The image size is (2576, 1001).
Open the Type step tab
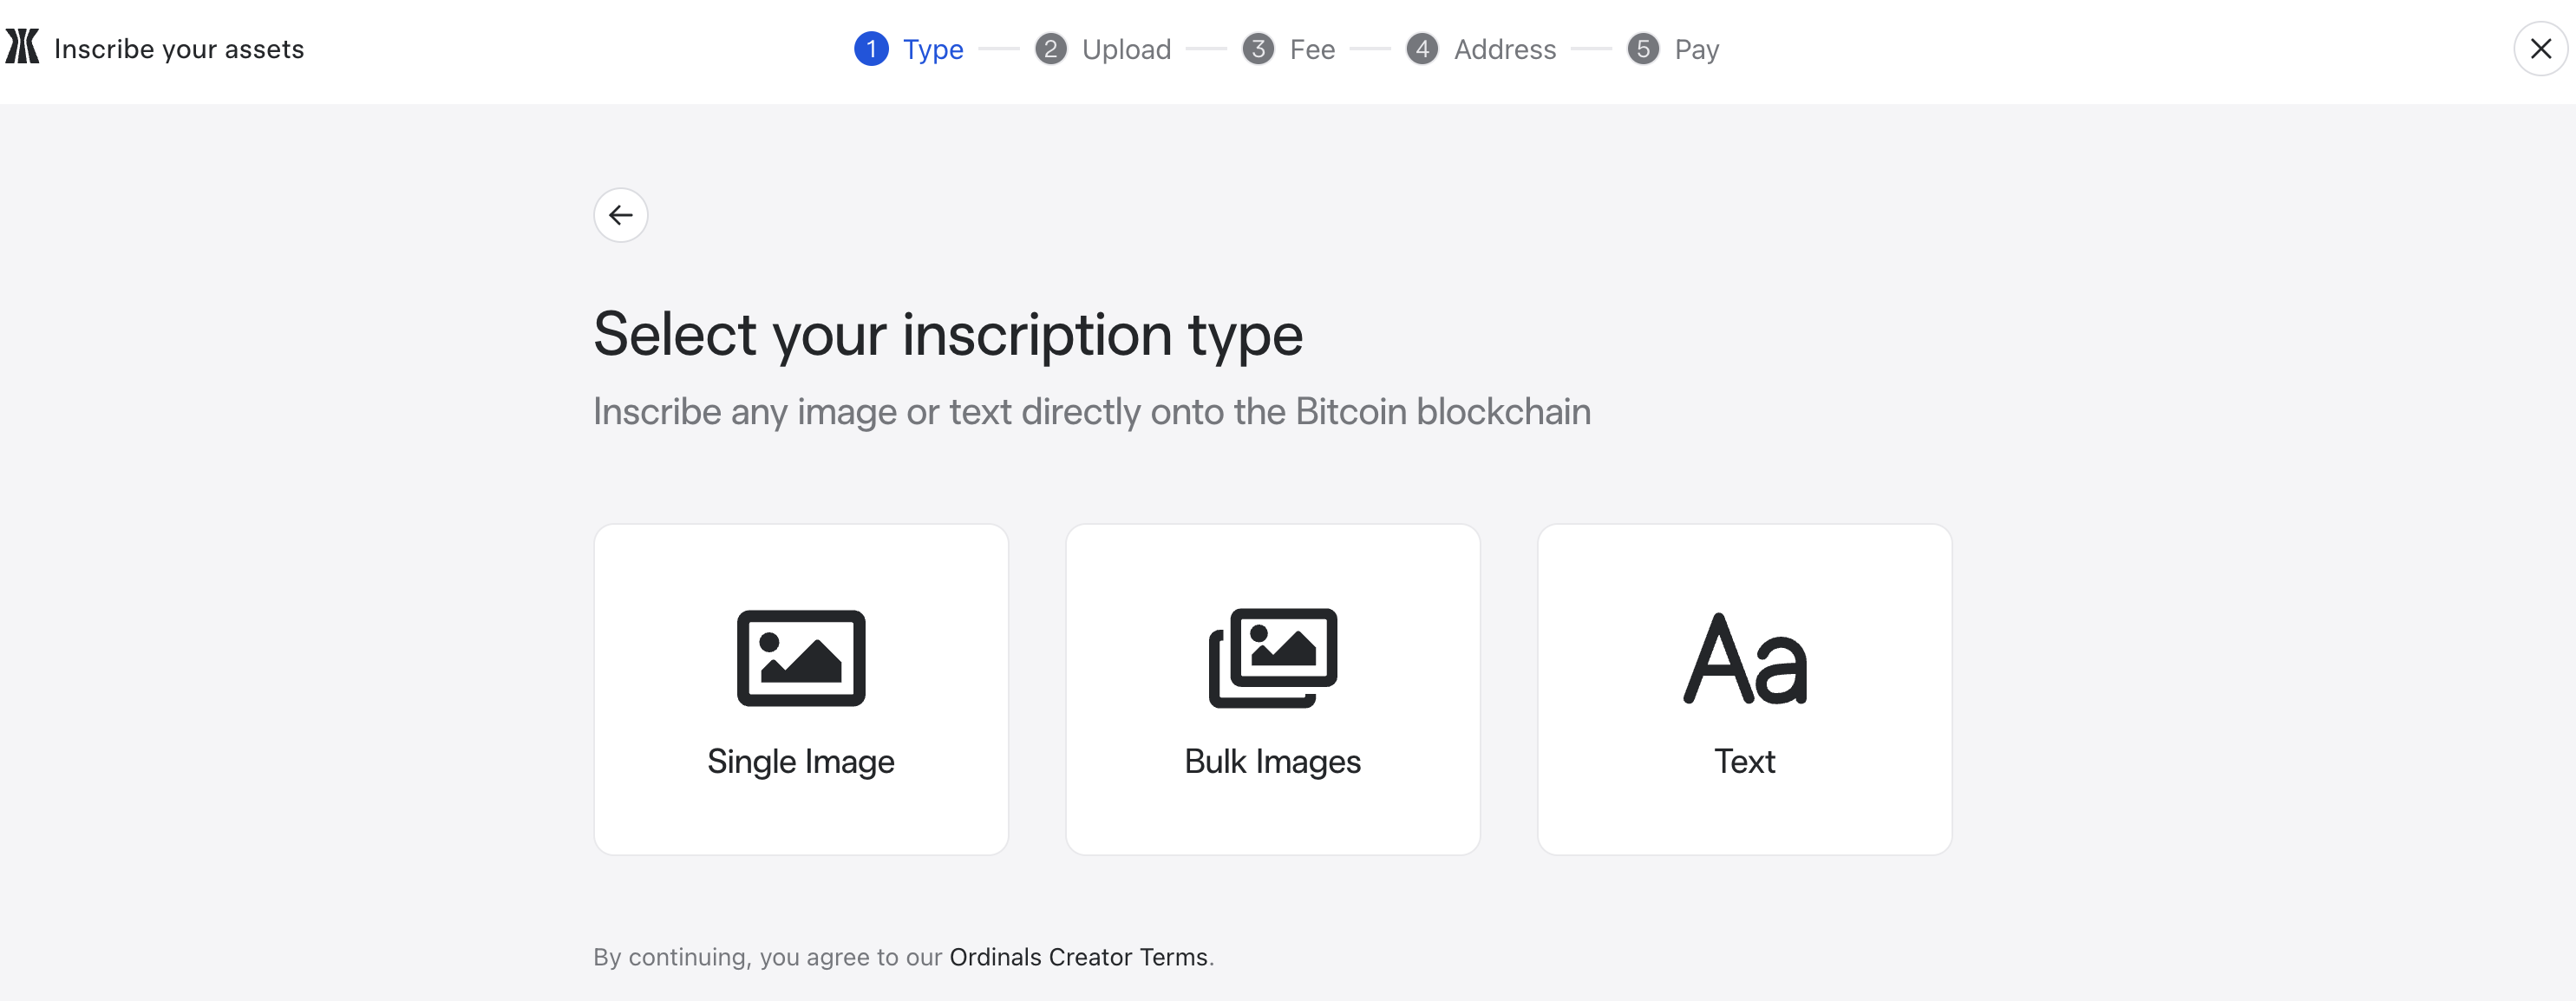coord(933,50)
